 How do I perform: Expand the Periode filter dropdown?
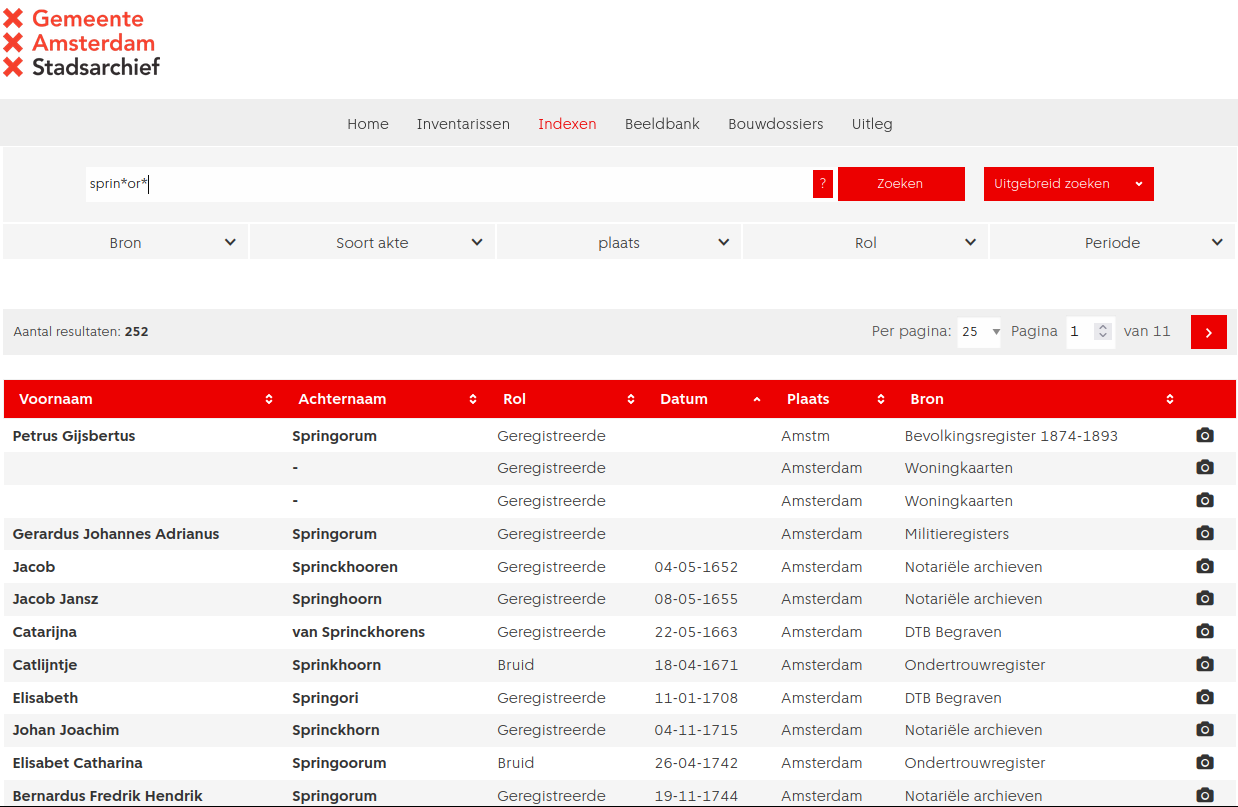click(x=1112, y=243)
